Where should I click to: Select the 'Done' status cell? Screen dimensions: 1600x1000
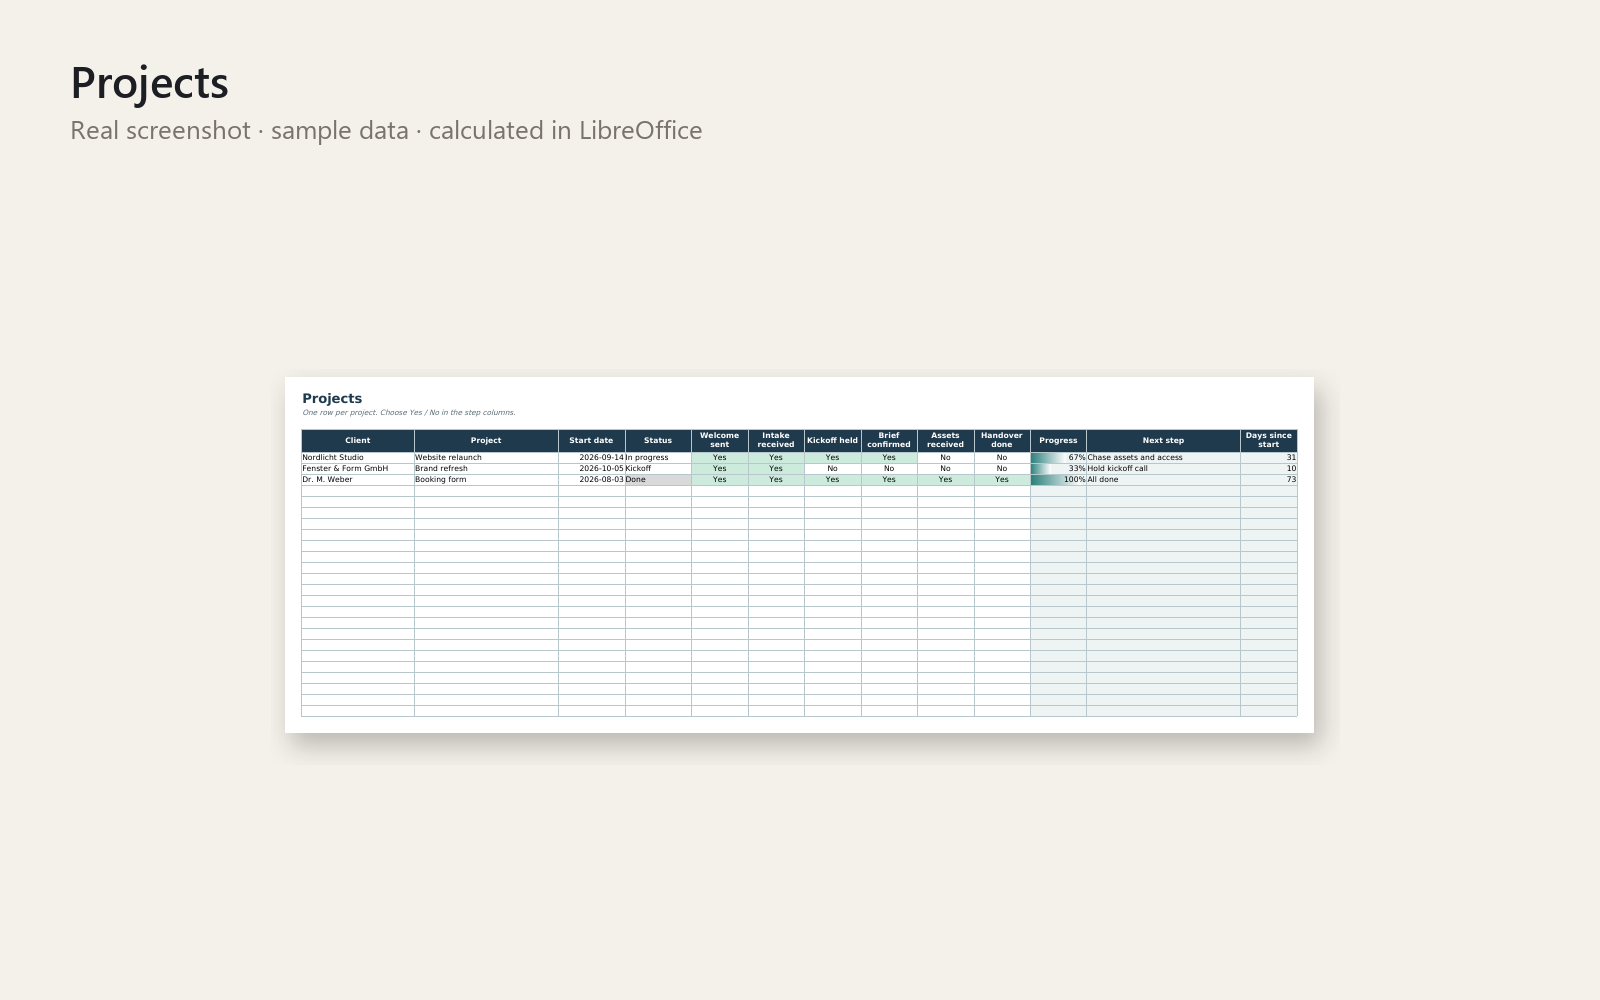pyautogui.click(x=658, y=480)
